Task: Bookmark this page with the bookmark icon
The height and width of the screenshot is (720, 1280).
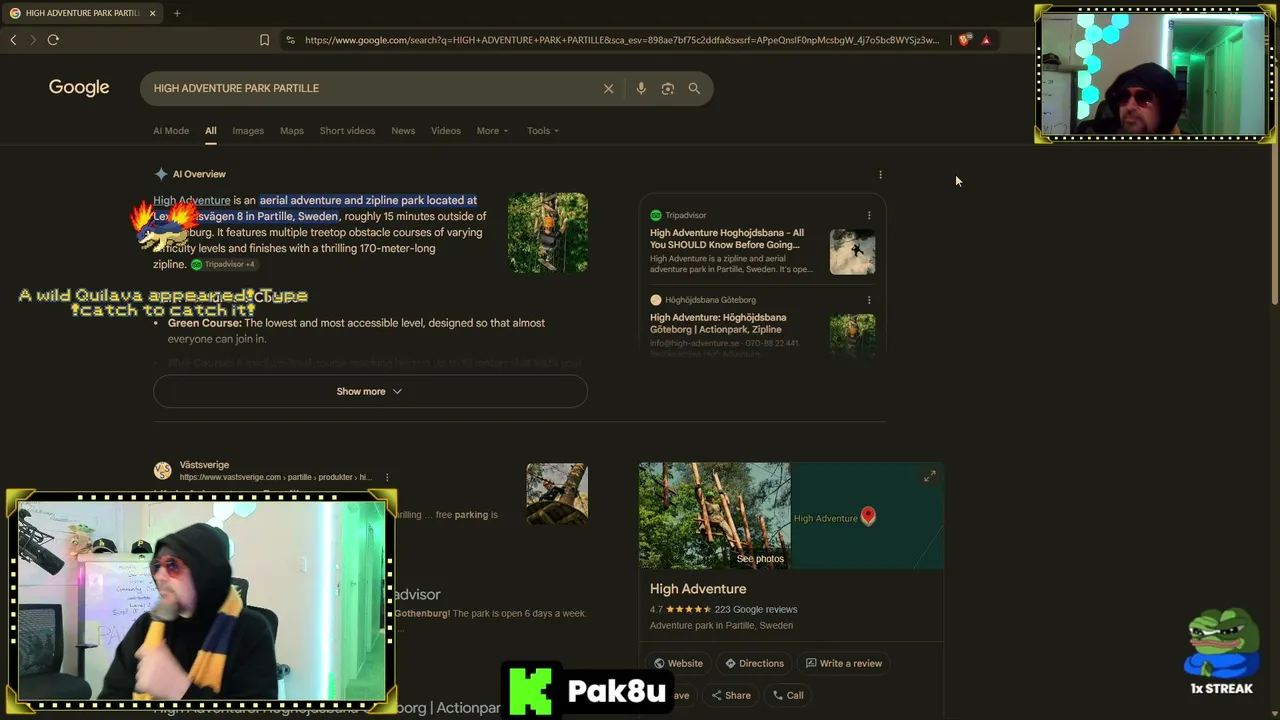Action: point(264,40)
